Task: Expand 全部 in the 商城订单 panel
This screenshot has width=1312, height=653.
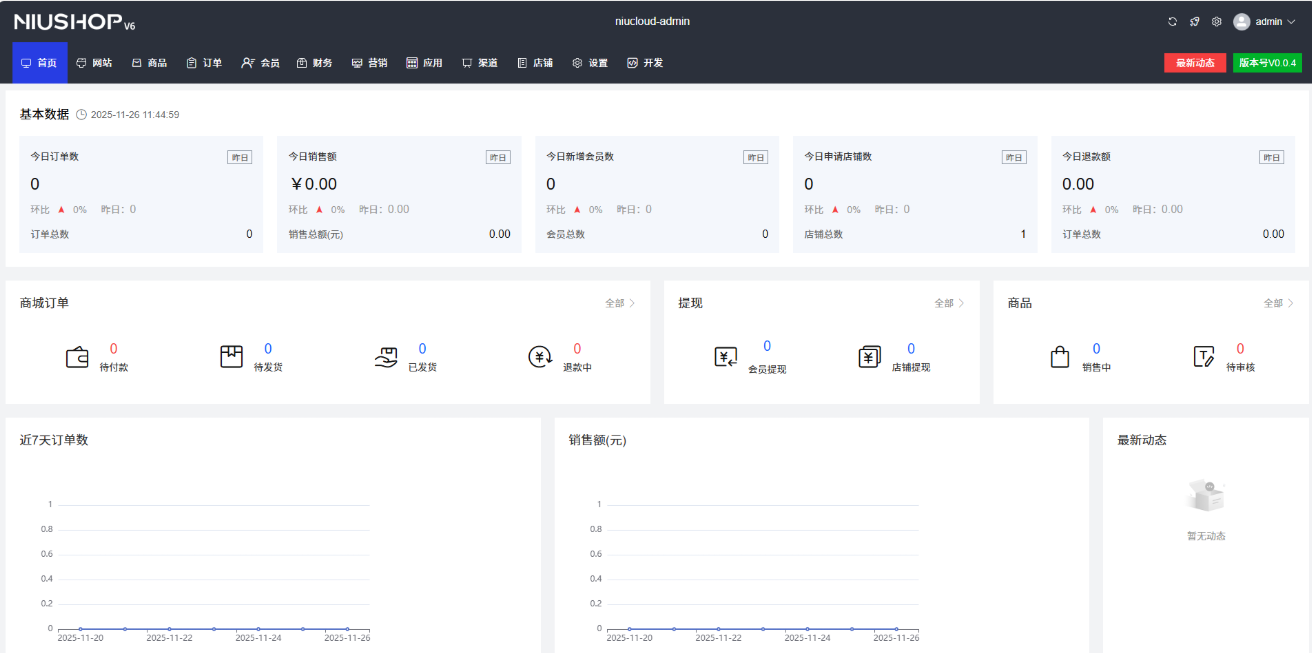Action: coord(620,303)
